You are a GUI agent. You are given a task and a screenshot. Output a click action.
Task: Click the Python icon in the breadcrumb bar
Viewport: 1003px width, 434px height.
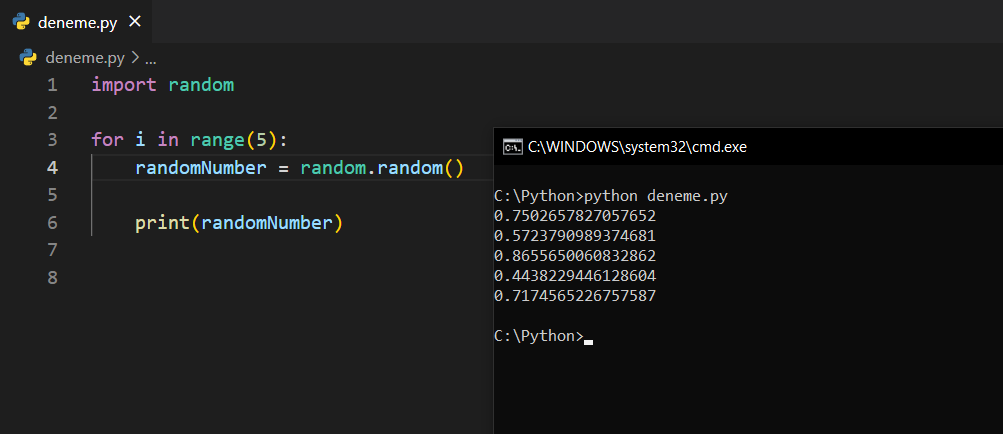coord(28,57)
